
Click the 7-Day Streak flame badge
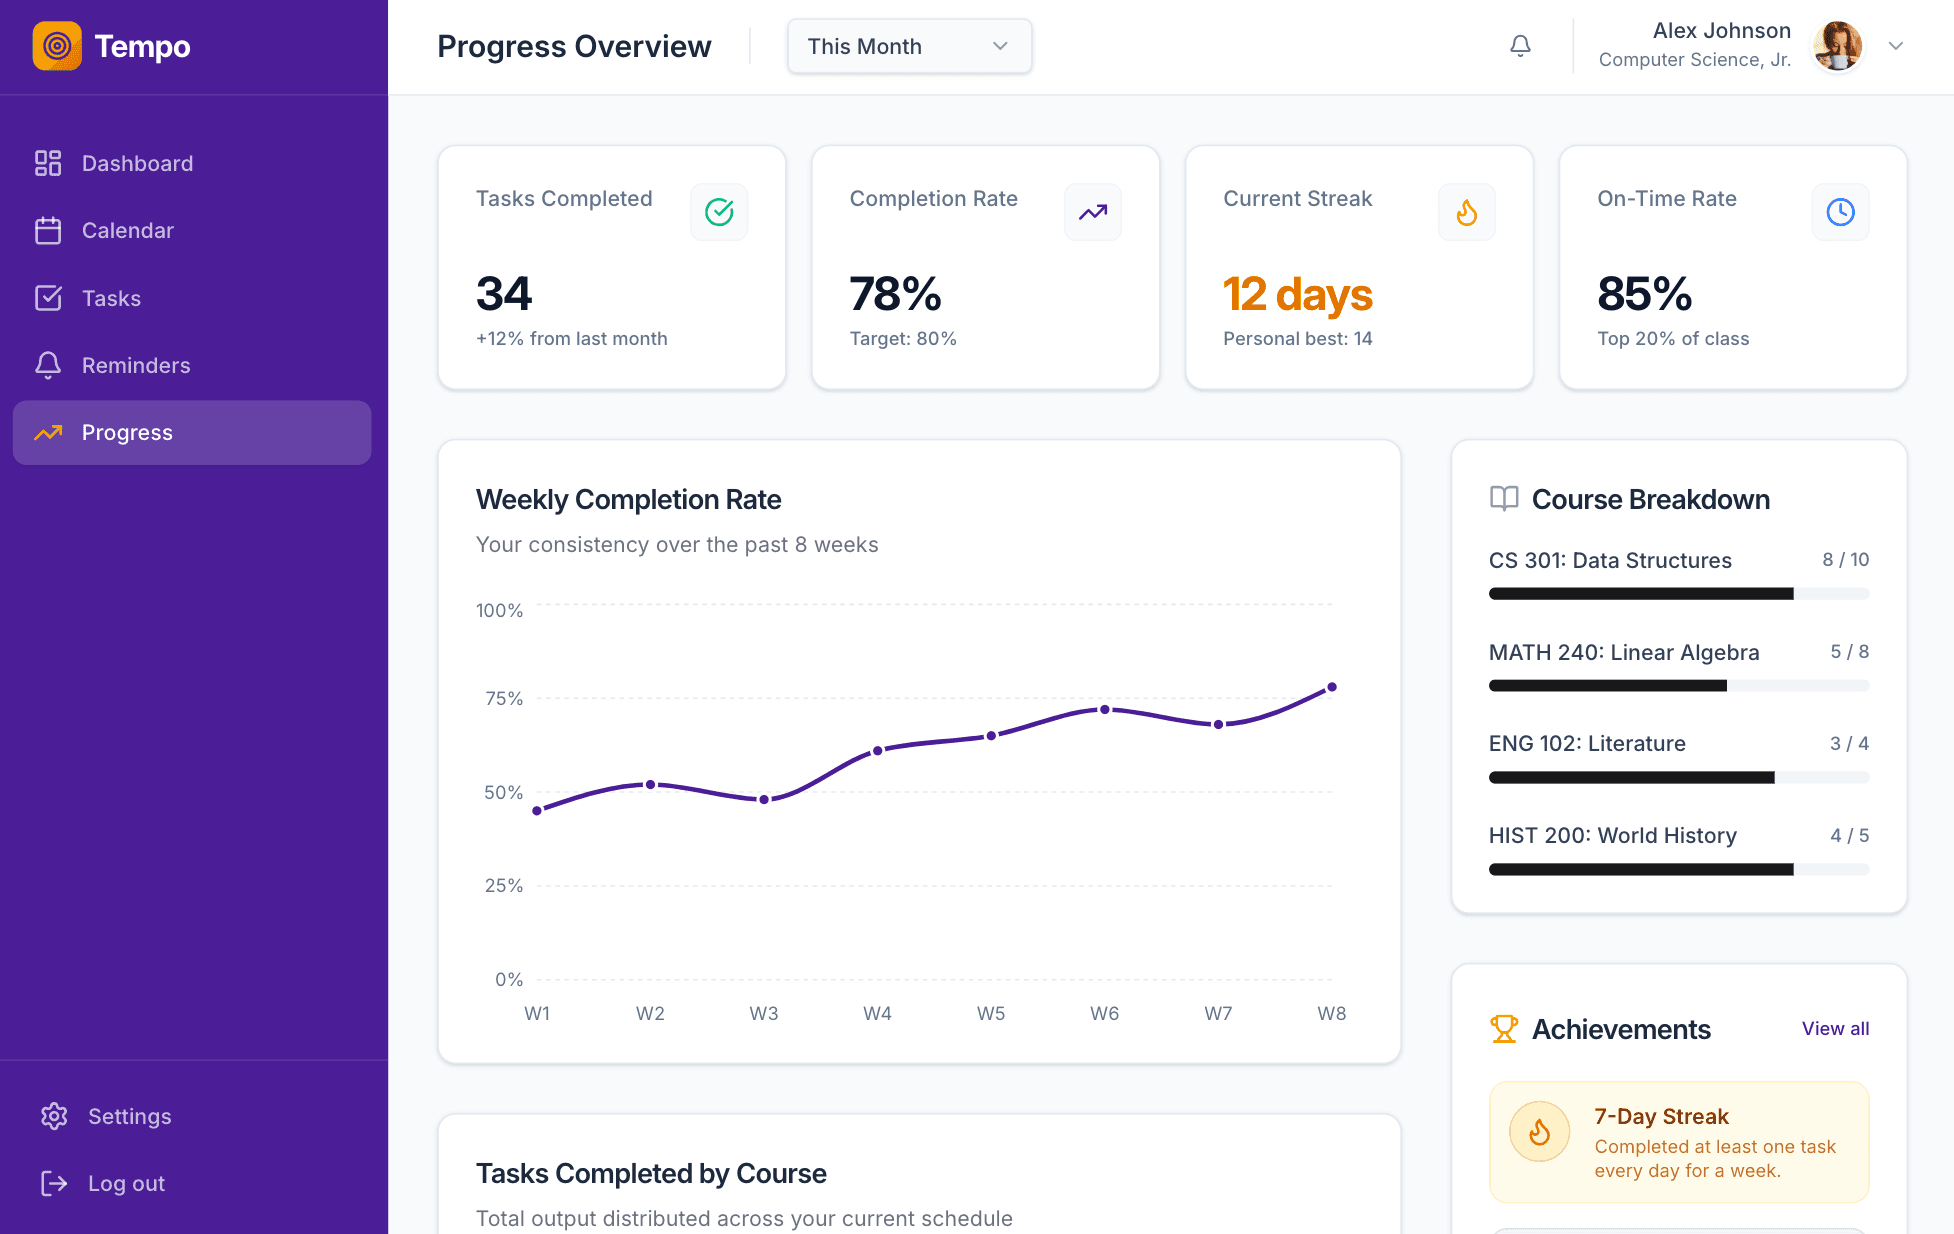(1539, 1132)
